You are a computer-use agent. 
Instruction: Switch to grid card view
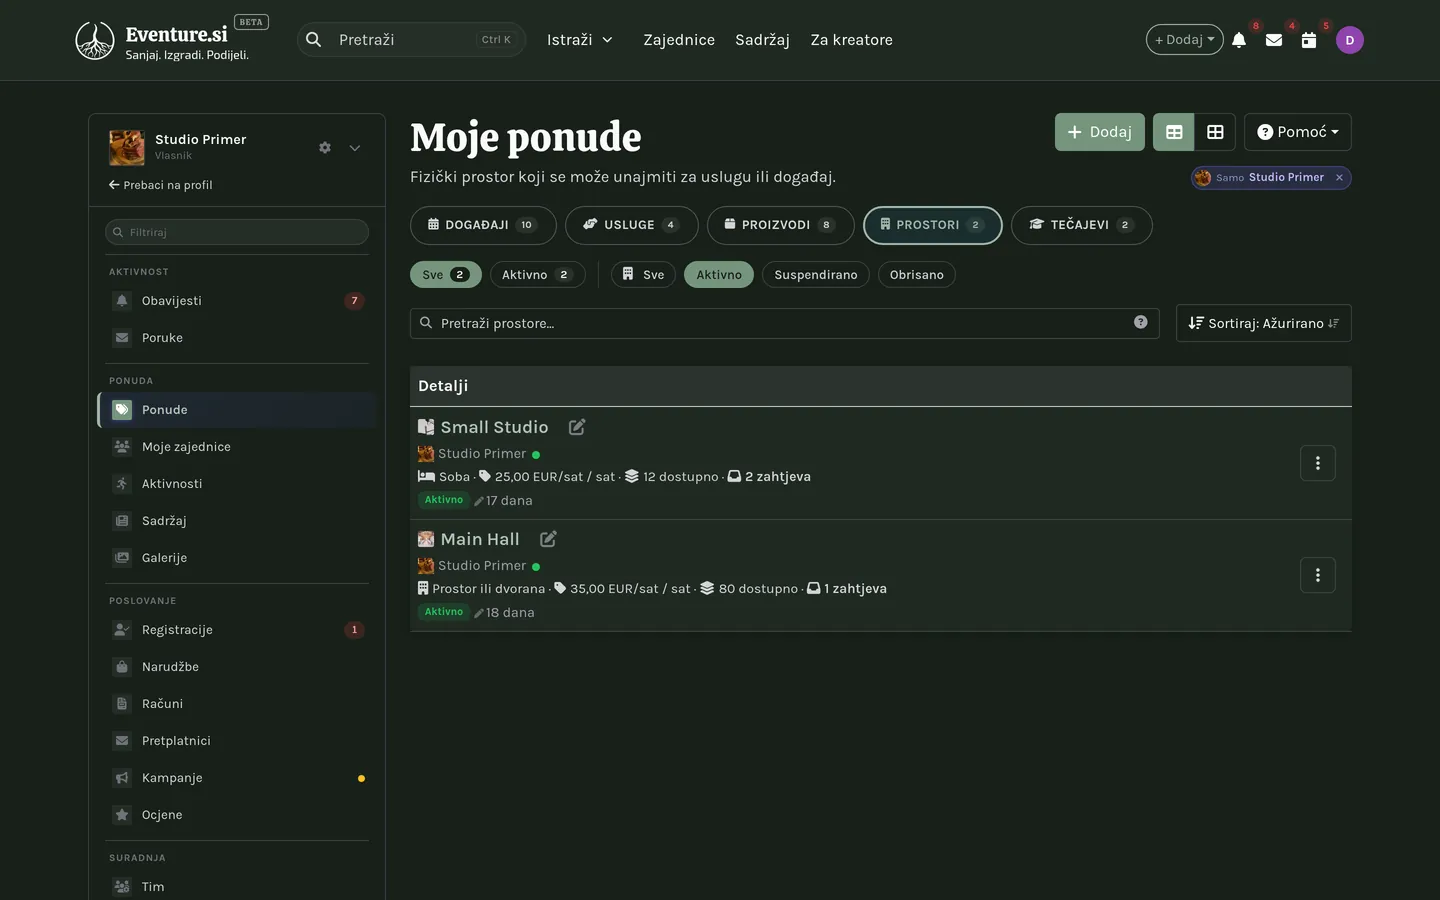1215,132
